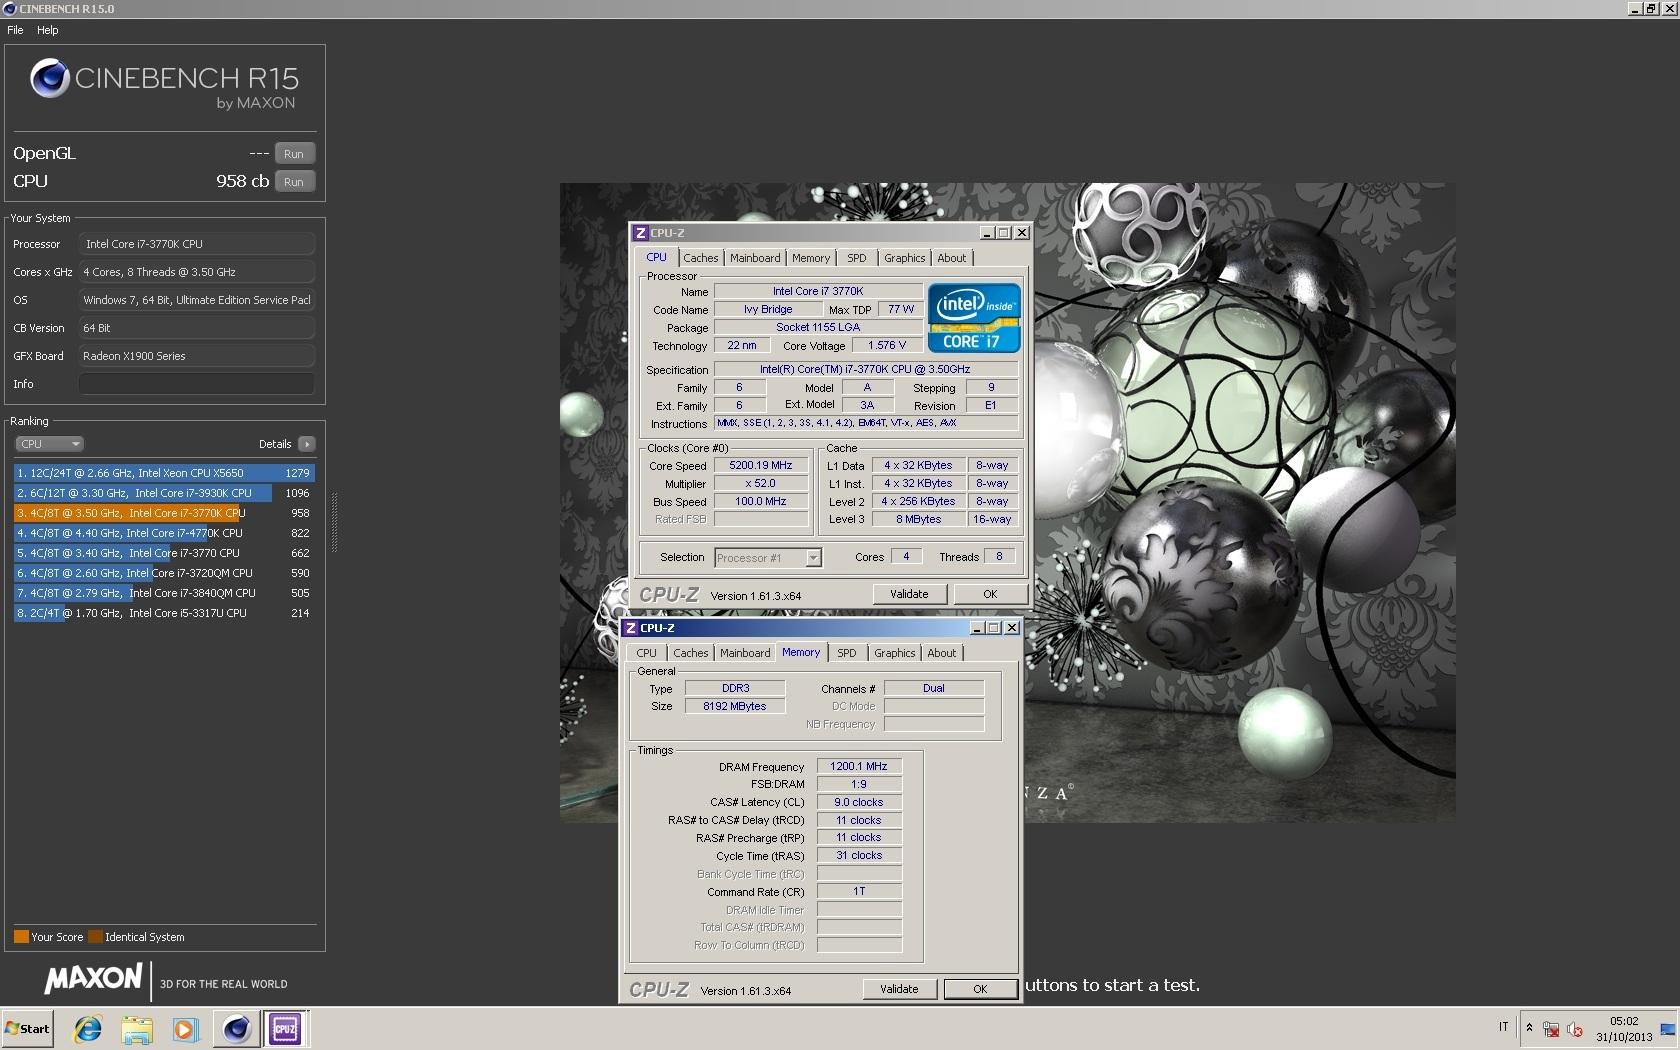The width and height of the screenshot is (1680, 1050).
Task: Open SPD tab in upper CPU-Z window
Action: pyautogui.click(x=857, y=258)
